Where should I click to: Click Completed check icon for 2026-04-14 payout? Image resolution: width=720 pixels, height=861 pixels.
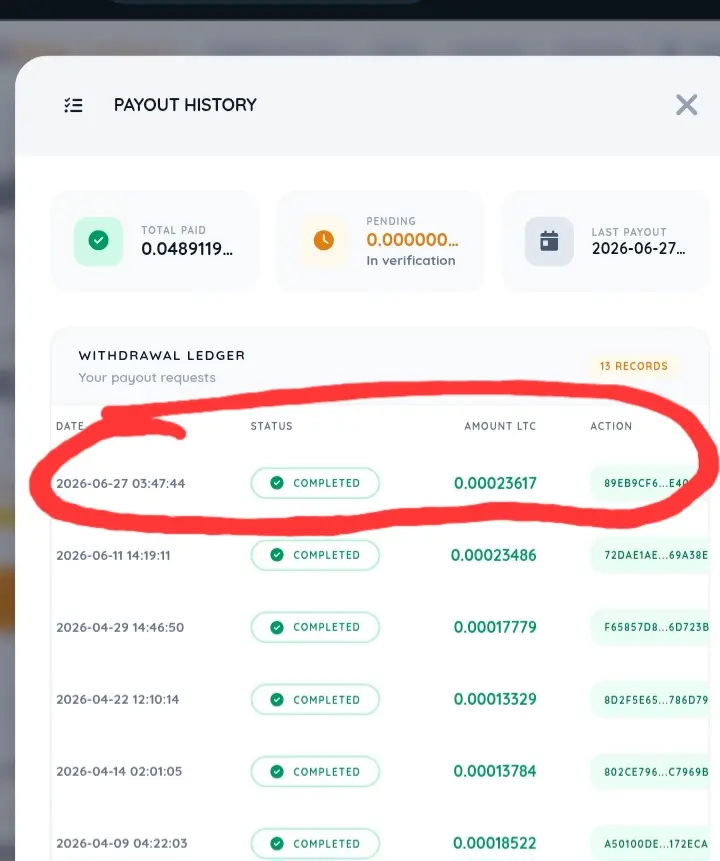(277, 771)
